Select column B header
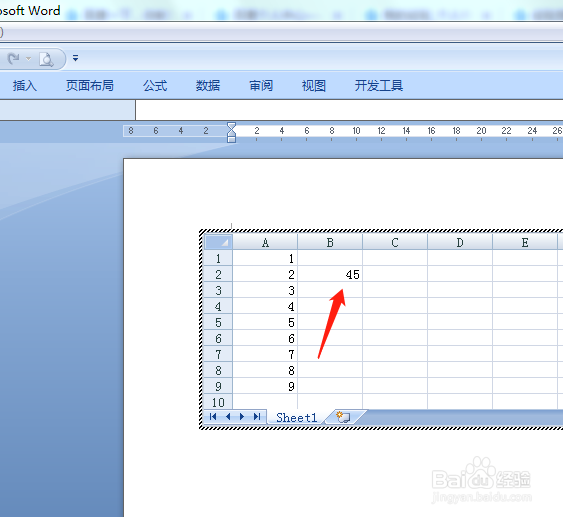This screenshot has width=563, height=517. [x=330, y=242]
